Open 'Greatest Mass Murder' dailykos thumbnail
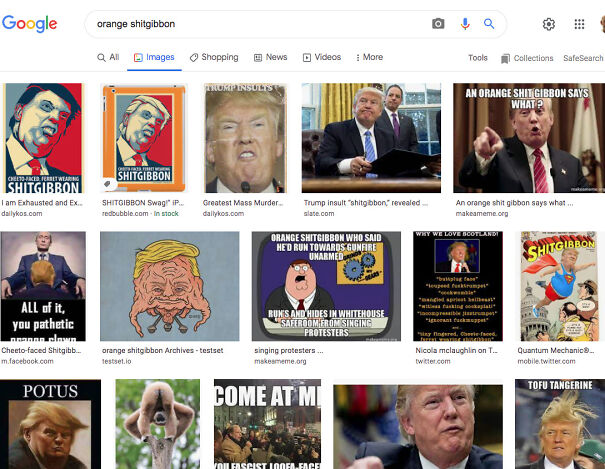Viewport: 605px width, 469px height. coord(245,138)
